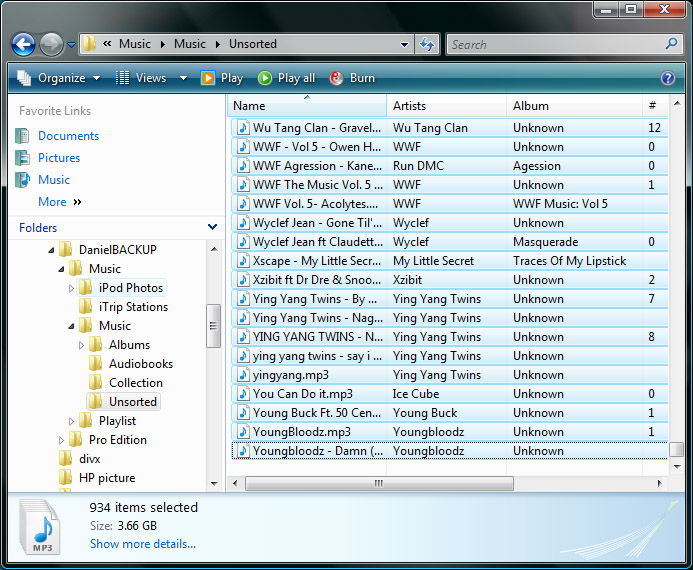Screen dimensions: 693x570
Task: Click MP3 icon of Young Buck Ft. 50 Cen file
Action: click(242, 413)
